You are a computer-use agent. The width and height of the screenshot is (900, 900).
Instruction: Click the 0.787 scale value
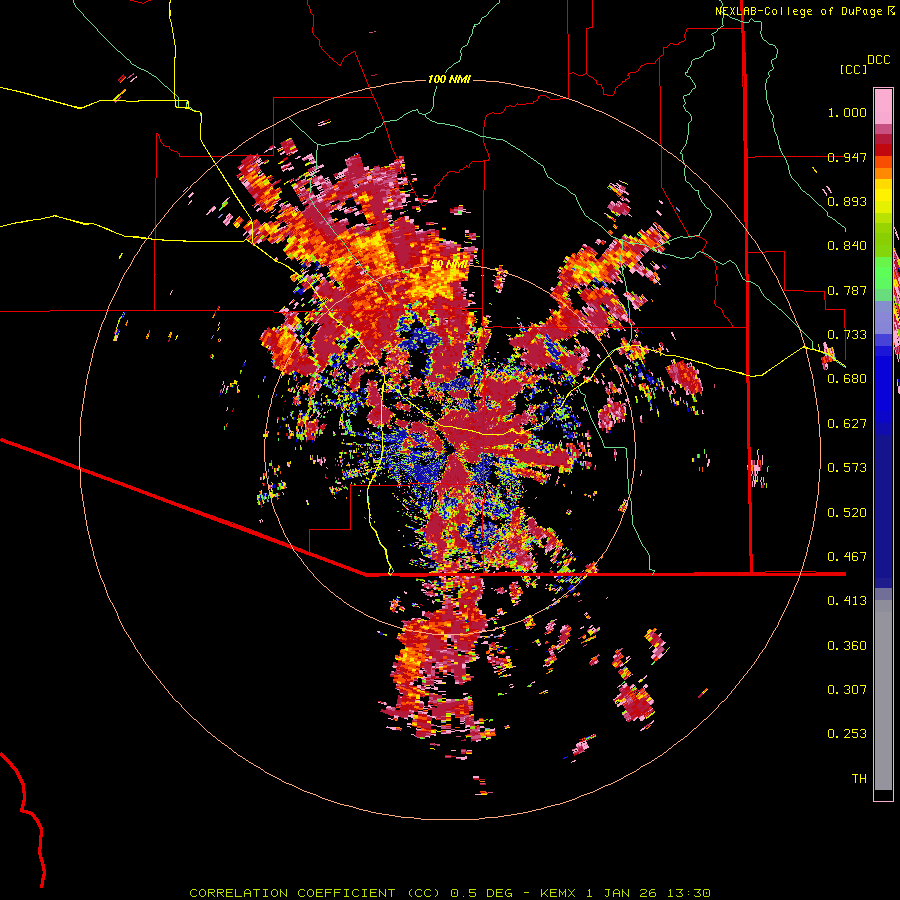(x=847, y=290)
